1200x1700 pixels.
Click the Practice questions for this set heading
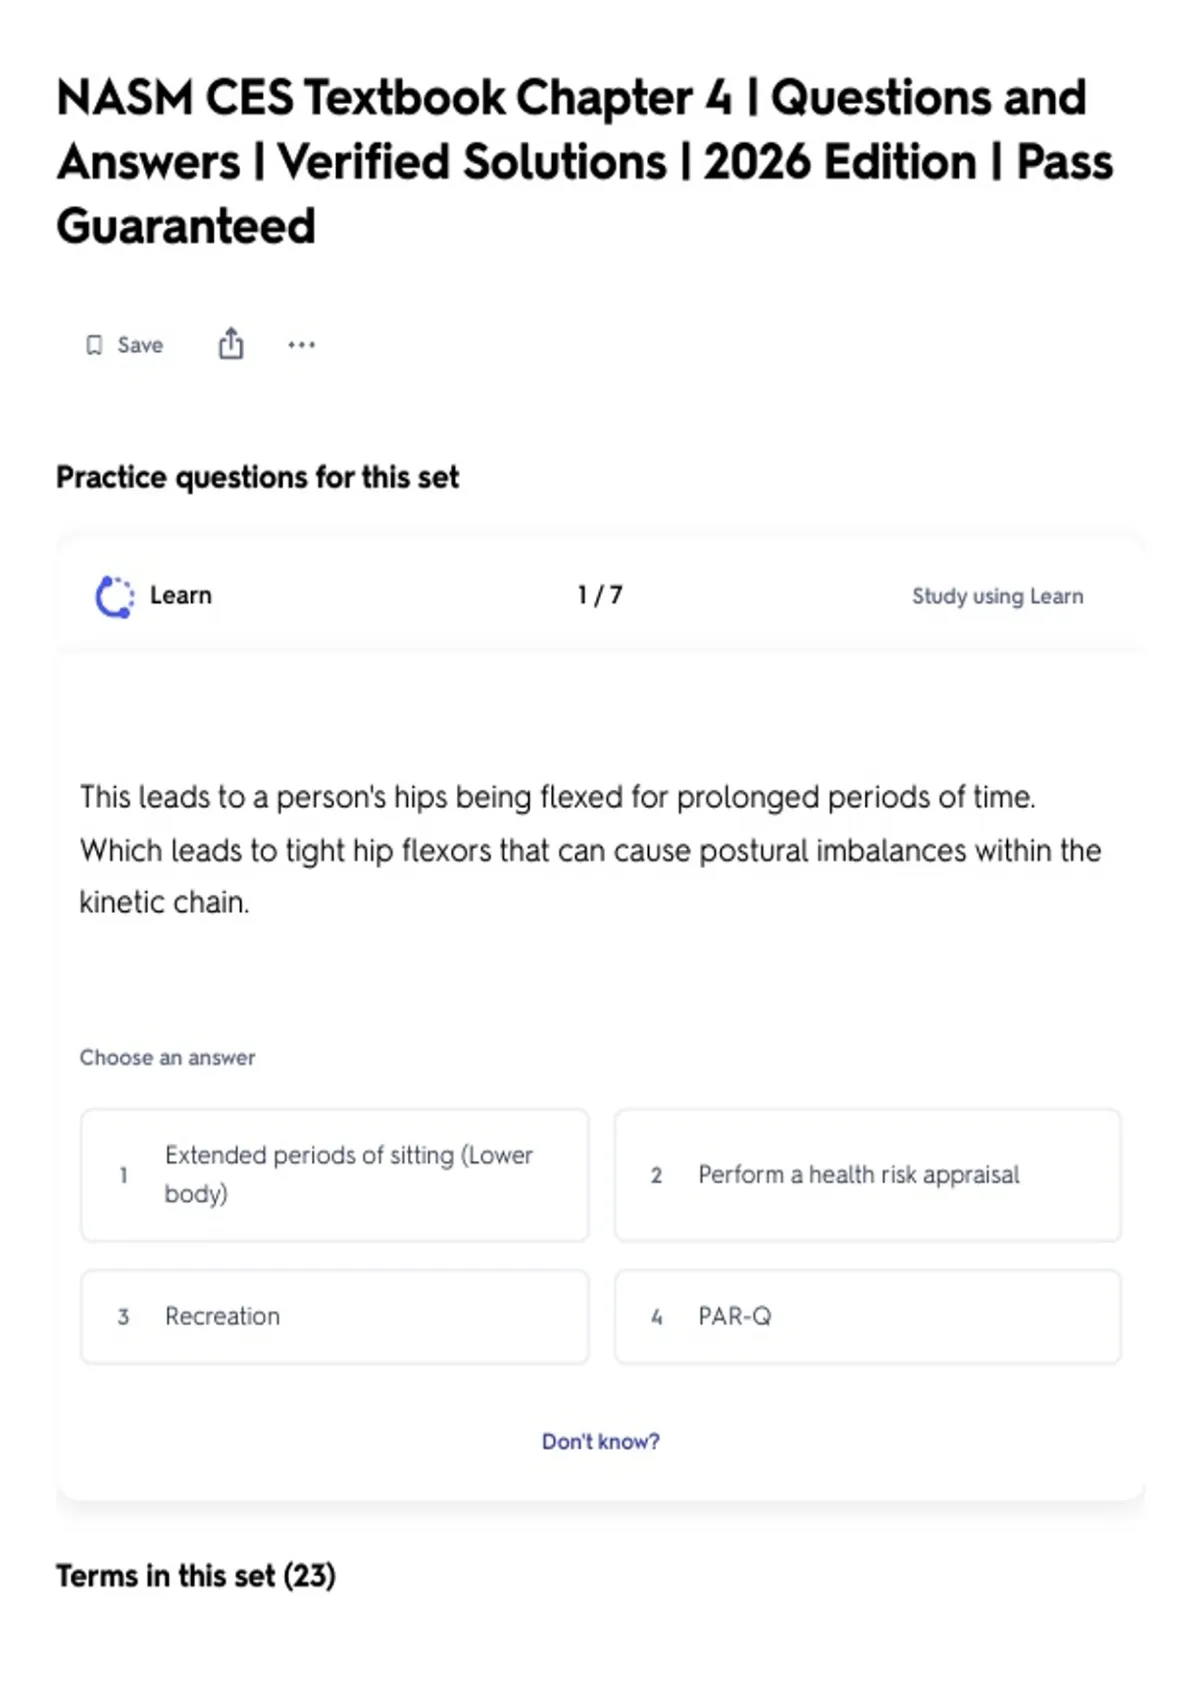pos(258,477)
